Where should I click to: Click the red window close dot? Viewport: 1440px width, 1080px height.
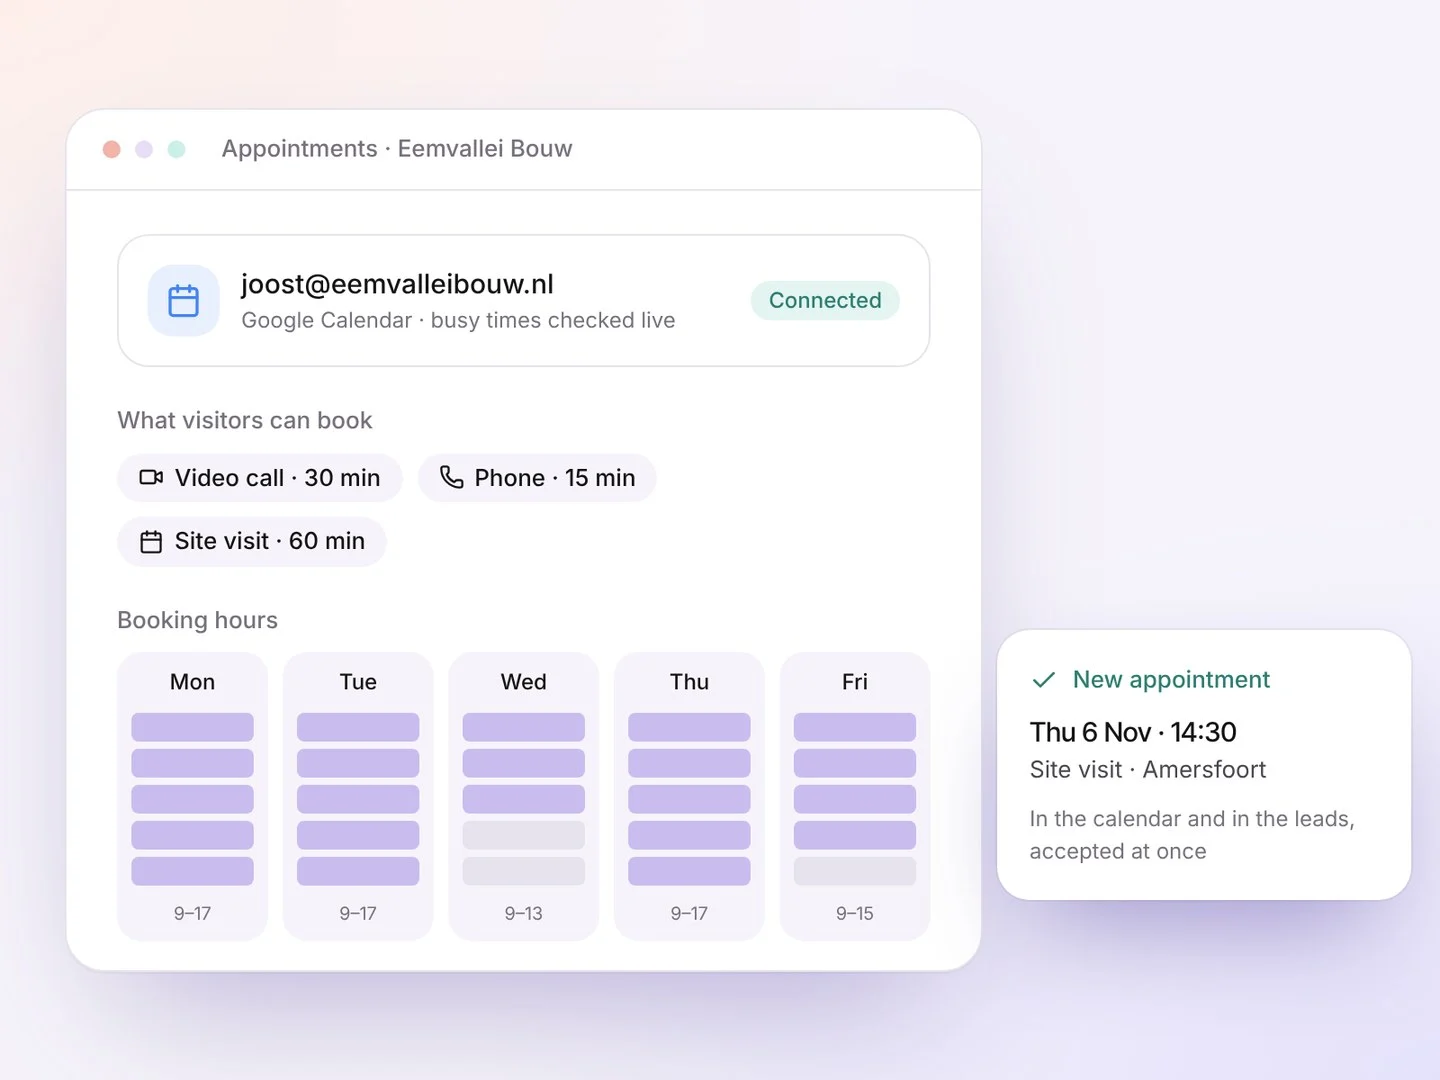[112, 149]
